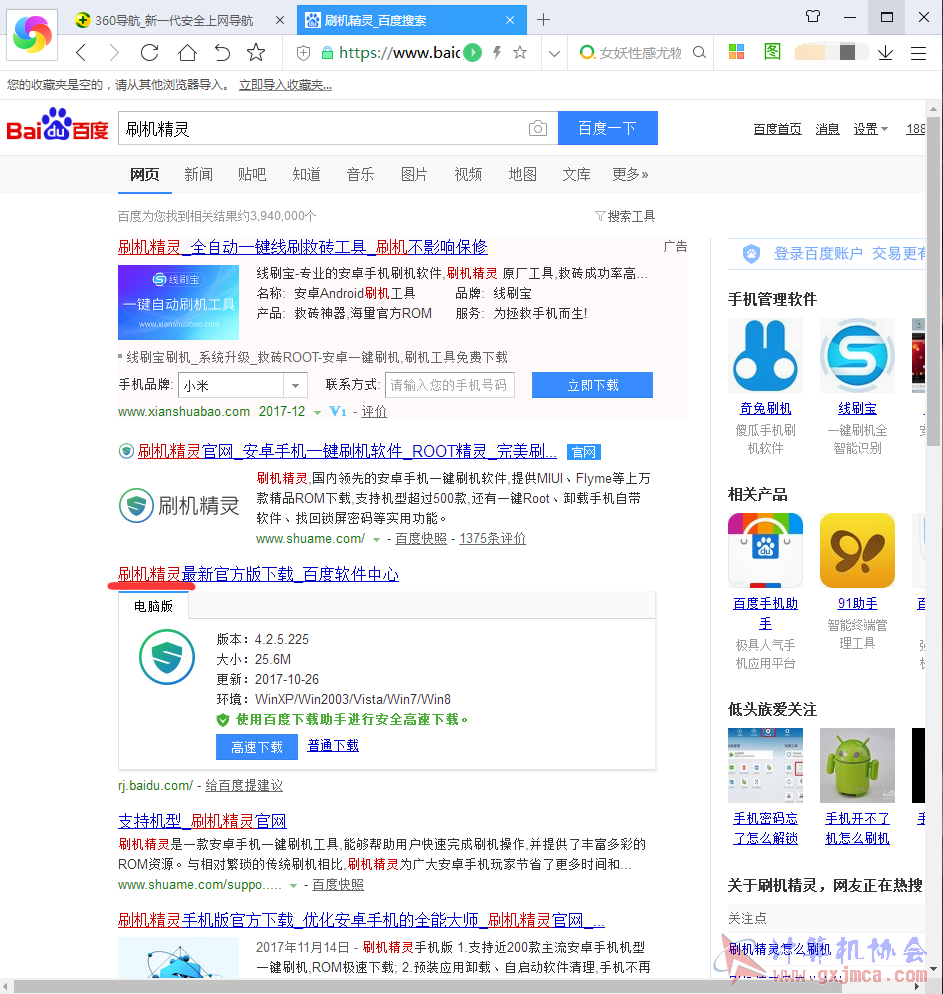Click the lightning speed mode icon
The width and height of the screenshot is (943, 994).
[497, 52]
